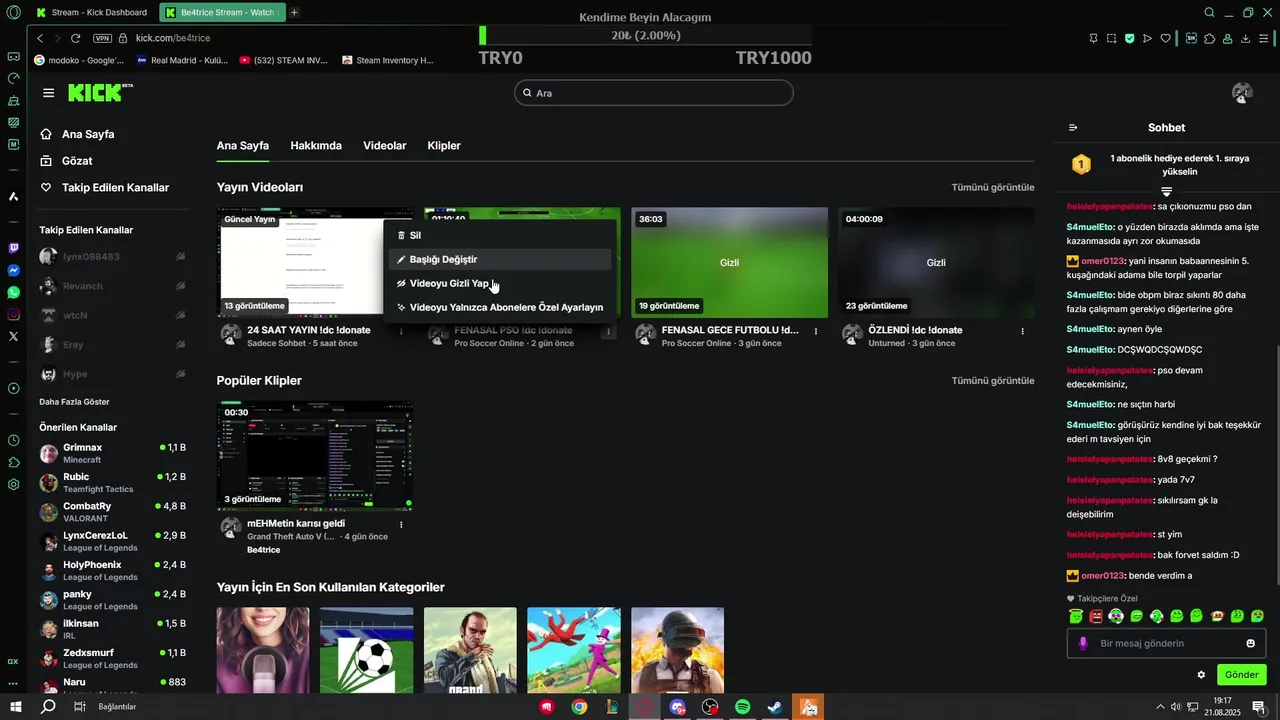Open the emoji picker in chat box
1280x720 pixels.
click(1250, 643)
